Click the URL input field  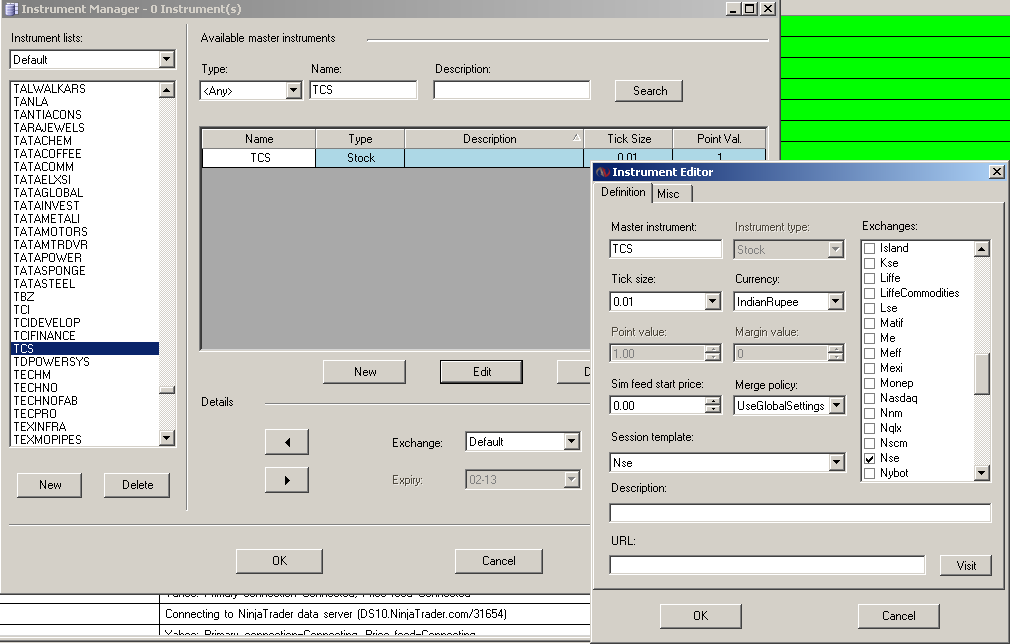[767, 565]
